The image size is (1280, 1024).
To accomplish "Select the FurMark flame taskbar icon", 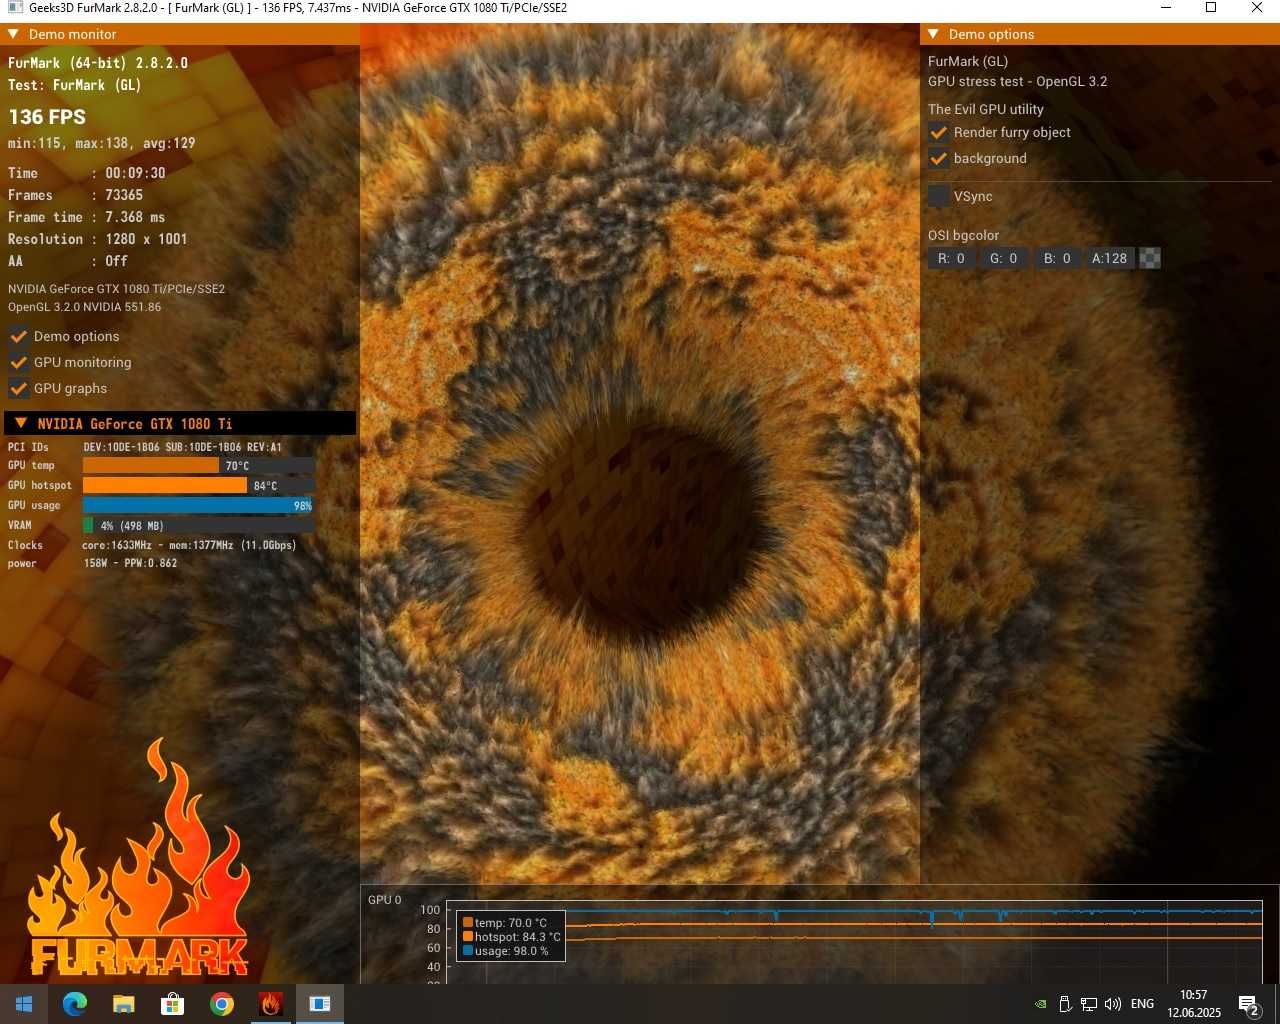I will coord(271,1004).
